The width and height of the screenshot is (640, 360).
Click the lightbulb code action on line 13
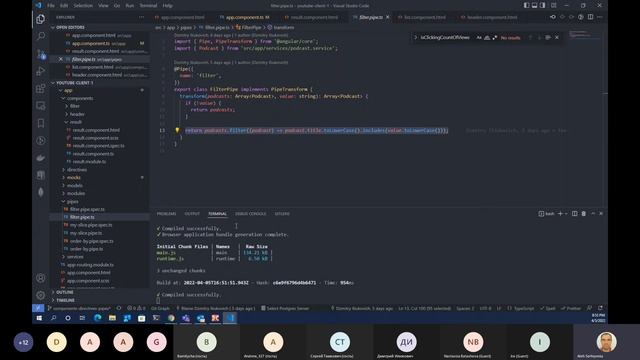[x=177, y=130]
